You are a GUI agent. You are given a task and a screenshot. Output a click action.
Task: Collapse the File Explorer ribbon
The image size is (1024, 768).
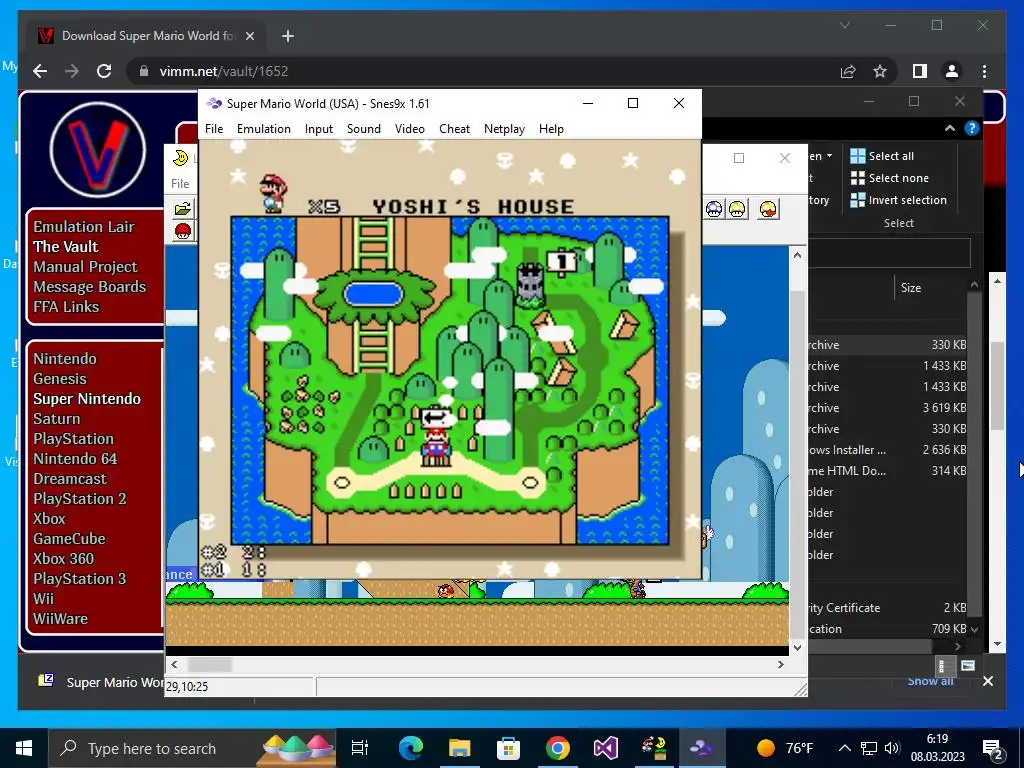pos(950,129)
